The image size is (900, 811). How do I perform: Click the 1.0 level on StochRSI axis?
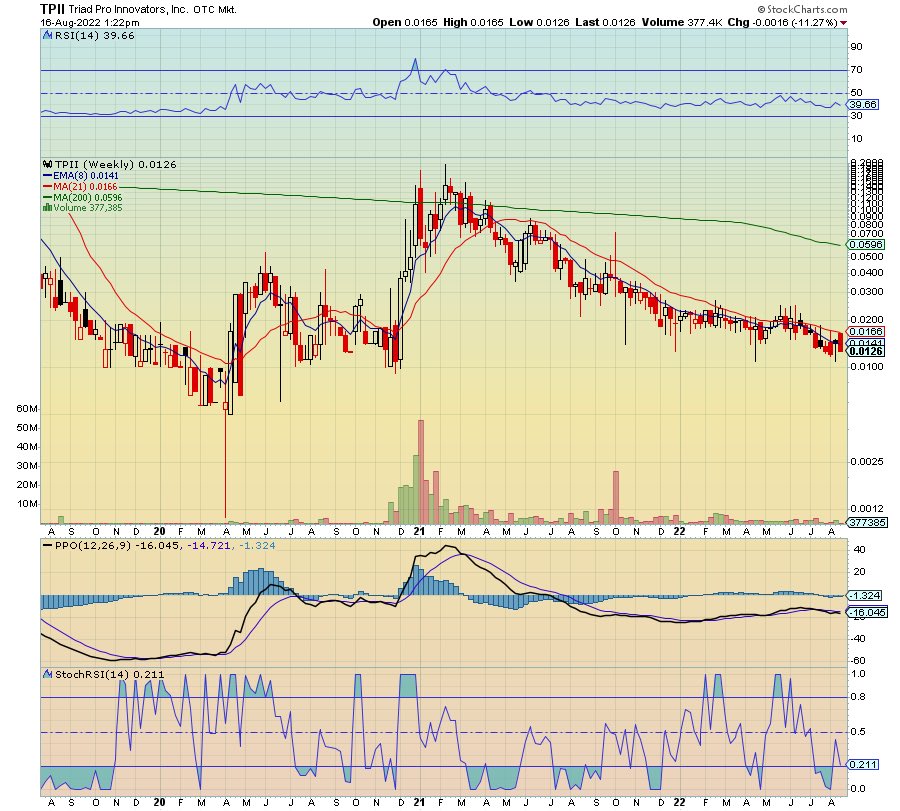pos(859,674)
